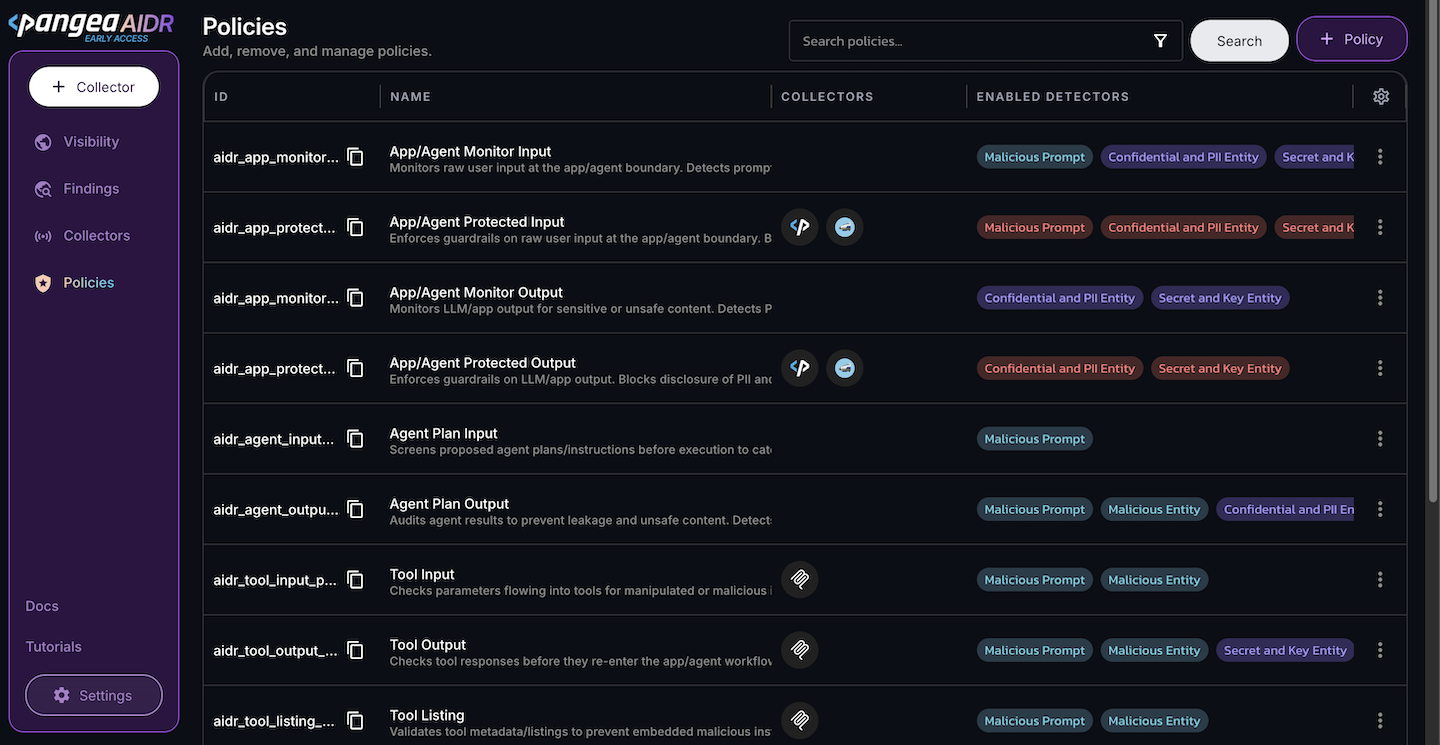Open the three-dot menu for App/Agent Monitor Output
The width and height of the screenshot is (1440, 745).
click(1380, 298)
